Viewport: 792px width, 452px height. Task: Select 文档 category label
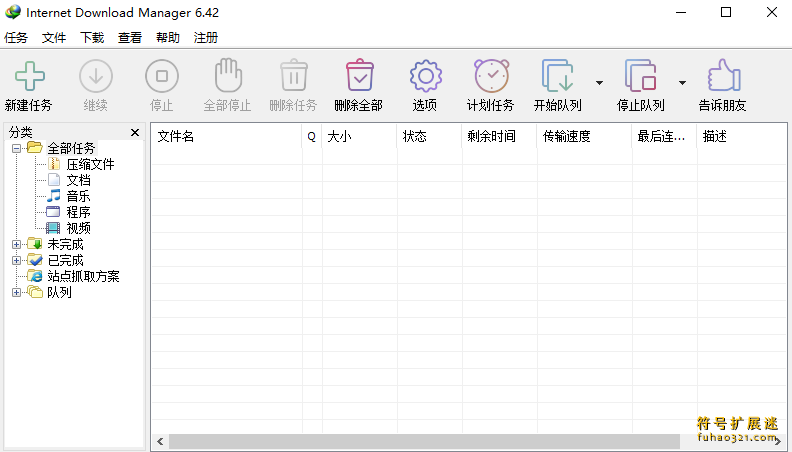click(79, 180)
